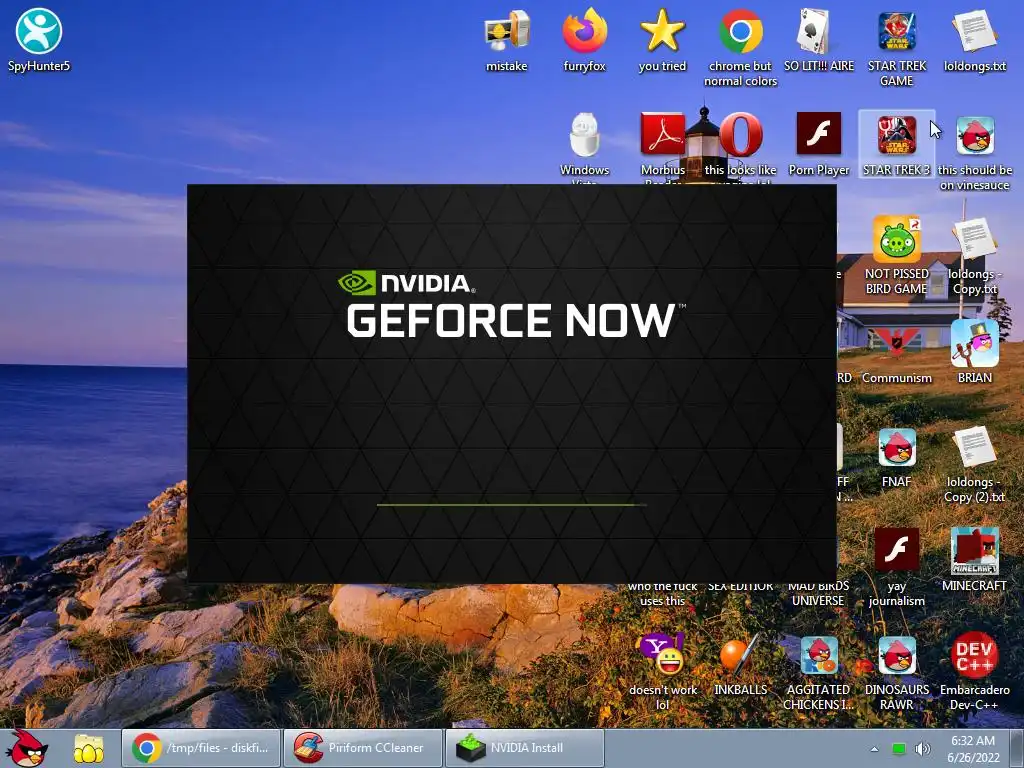Open the clock showing 6:32 AM
The width and height of the screenshot is (1024, 768).
972,748
